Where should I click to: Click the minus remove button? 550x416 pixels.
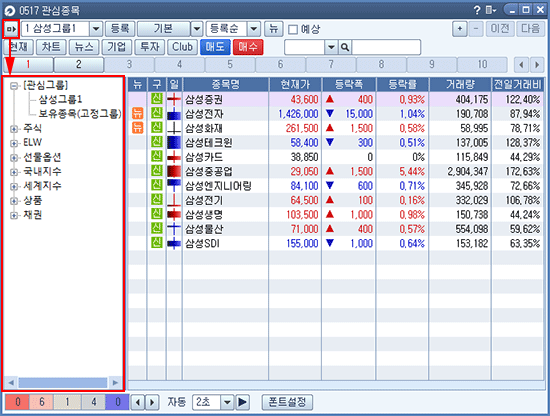coord(476,29)
